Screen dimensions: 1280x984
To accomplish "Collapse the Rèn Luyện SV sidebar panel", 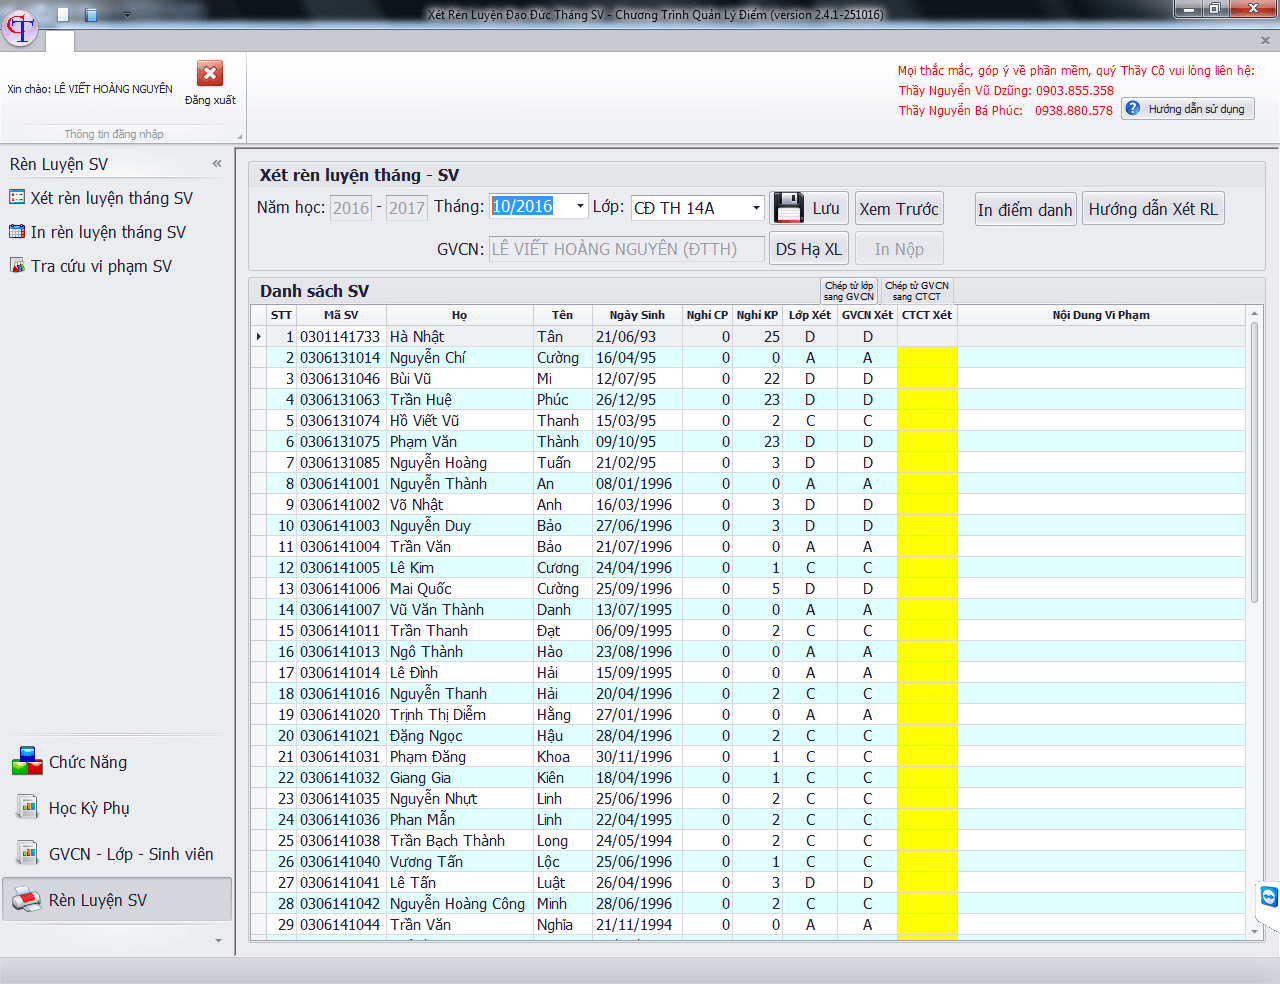I will point(217,163).
